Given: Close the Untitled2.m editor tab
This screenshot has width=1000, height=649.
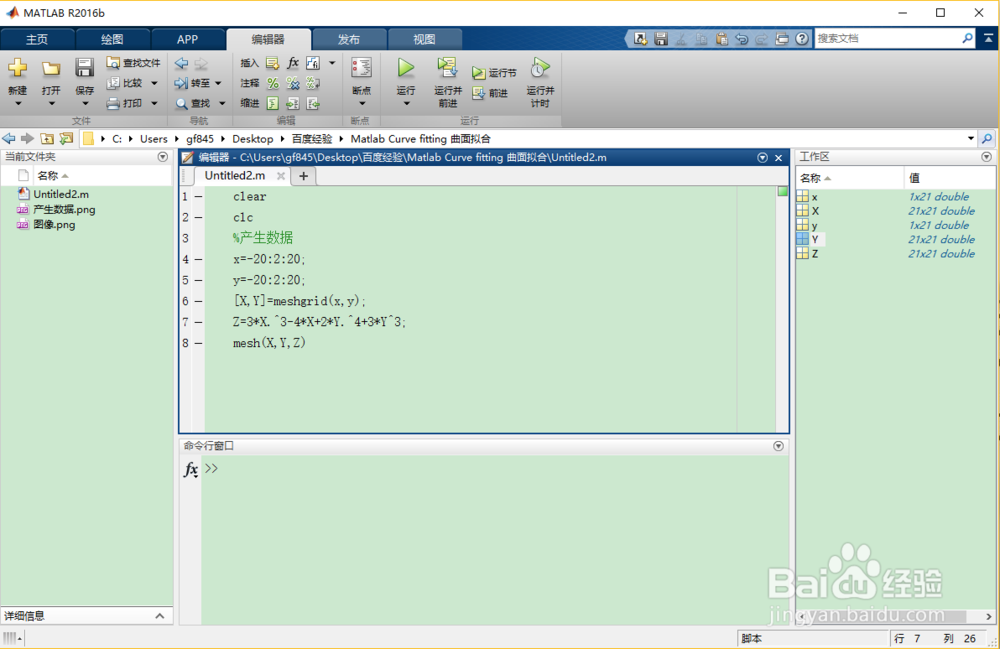Looking at the screenshot, I should coord(281,175).
